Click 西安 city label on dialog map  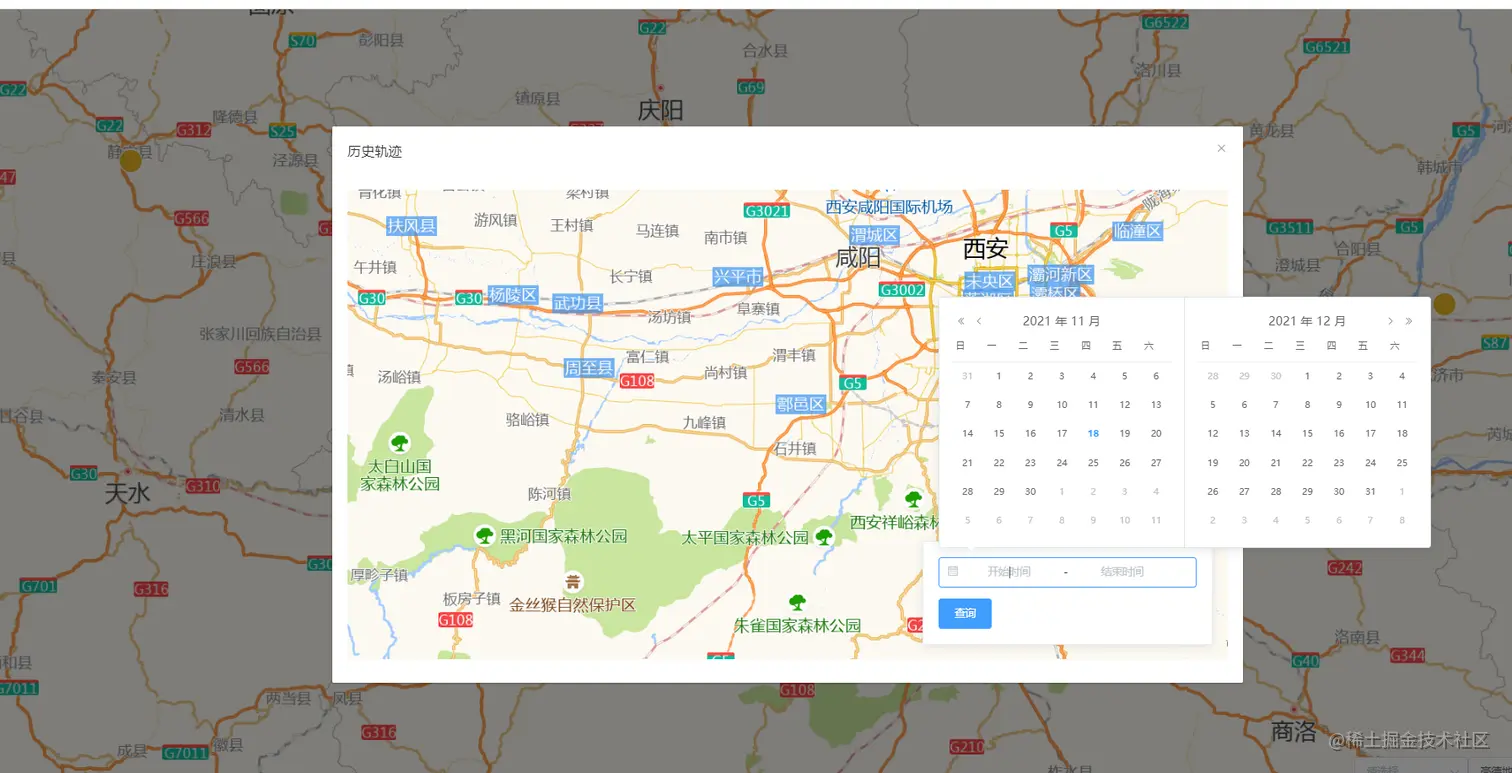click(x=985, y=248)
